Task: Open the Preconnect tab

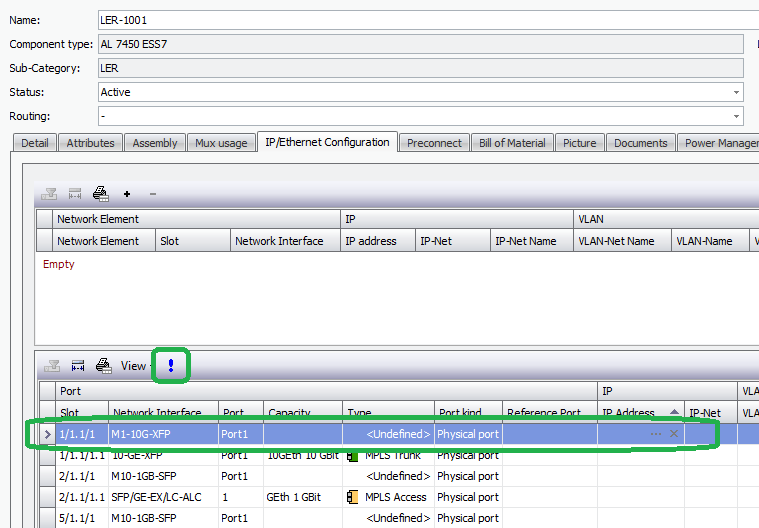Action: (x=434, y=143)
